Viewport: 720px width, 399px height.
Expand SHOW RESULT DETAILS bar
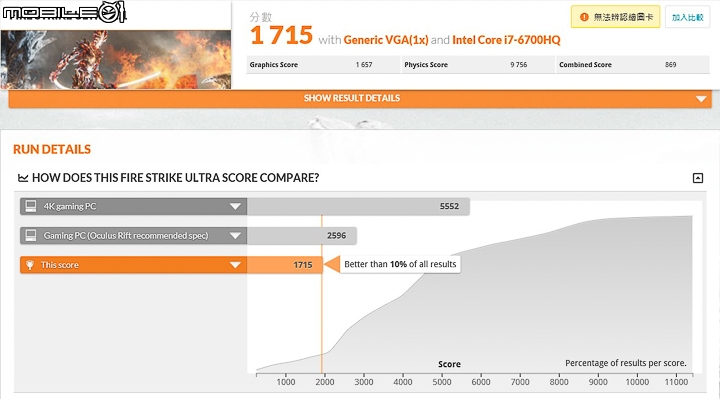click(x=360, y=98)
